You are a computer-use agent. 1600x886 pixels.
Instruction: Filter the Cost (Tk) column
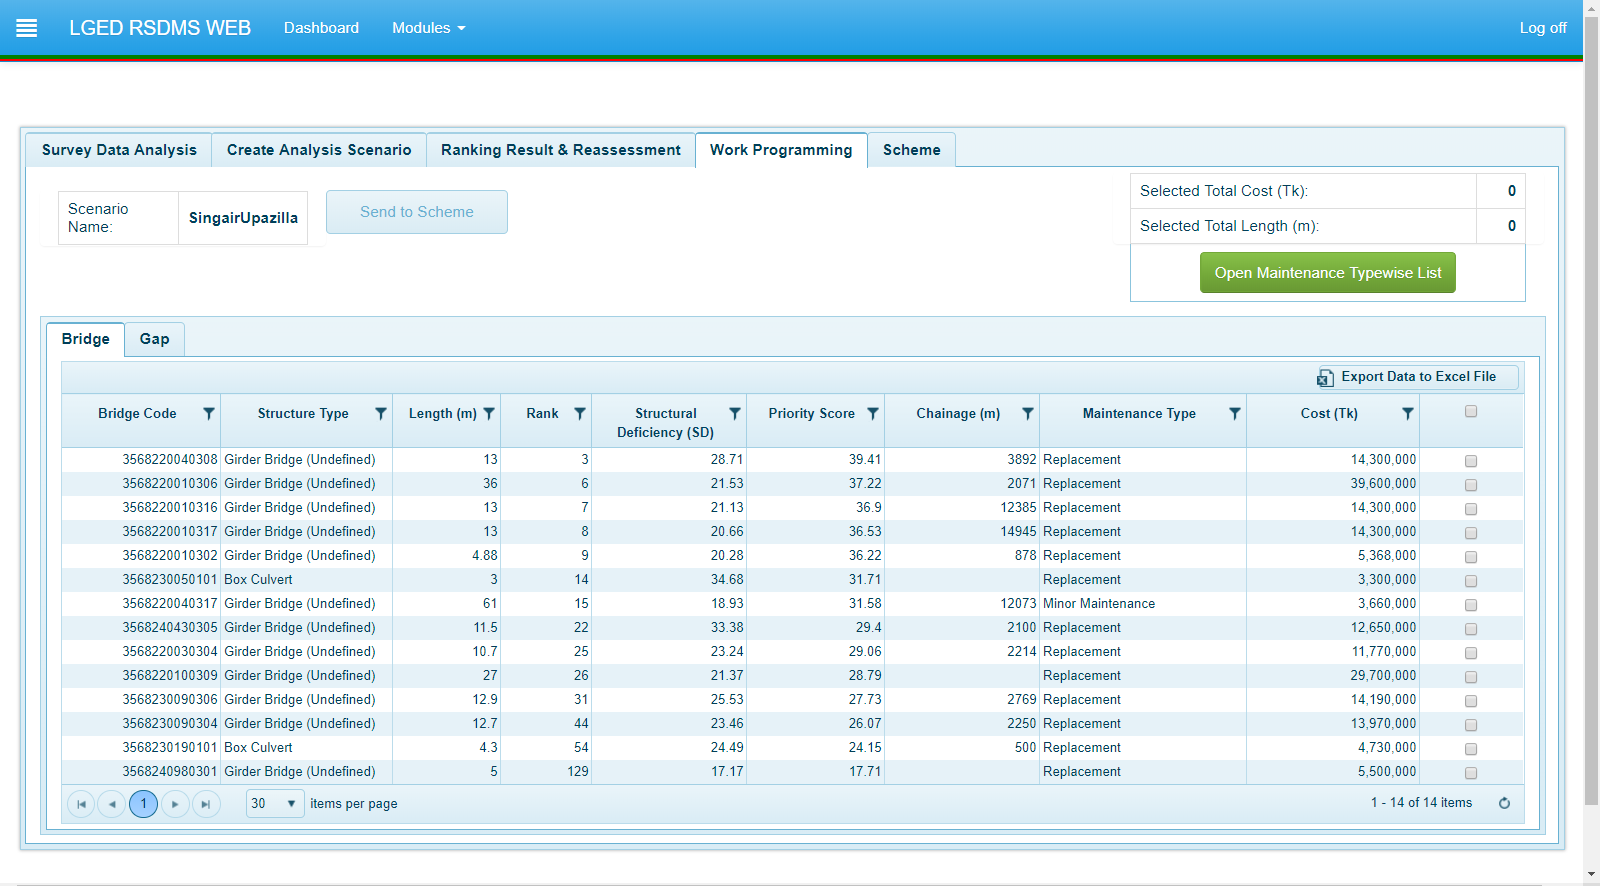[1408, 413]
